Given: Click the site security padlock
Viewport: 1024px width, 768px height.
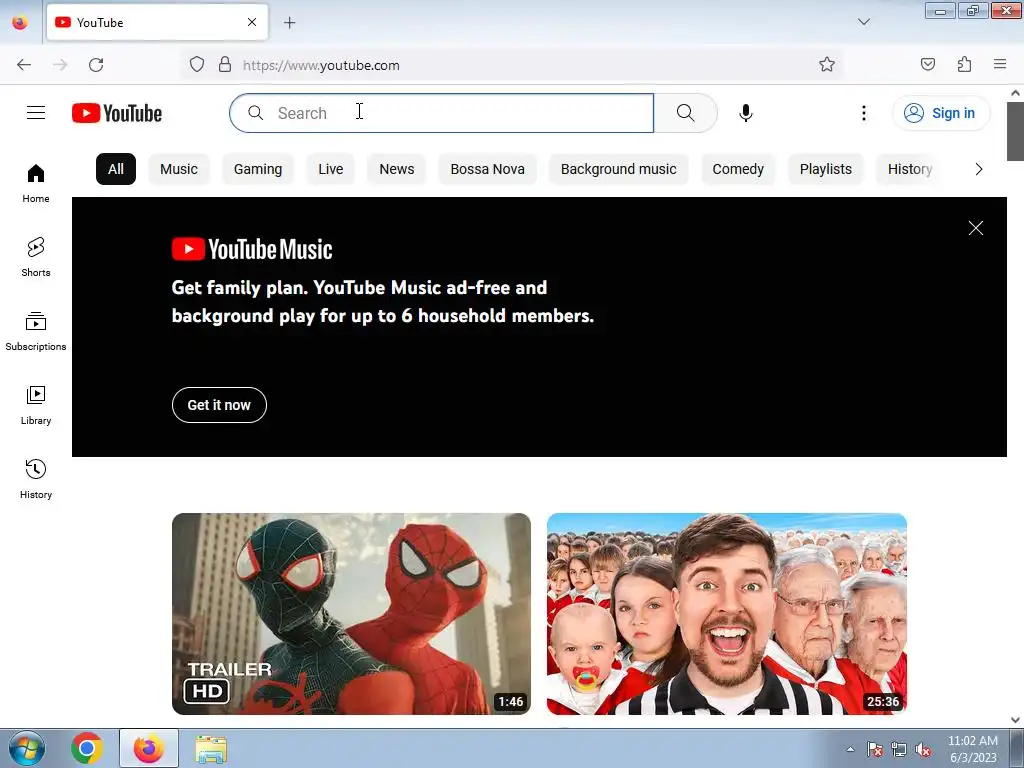Looking at the screenshot, I should click(x=225, y=64).
